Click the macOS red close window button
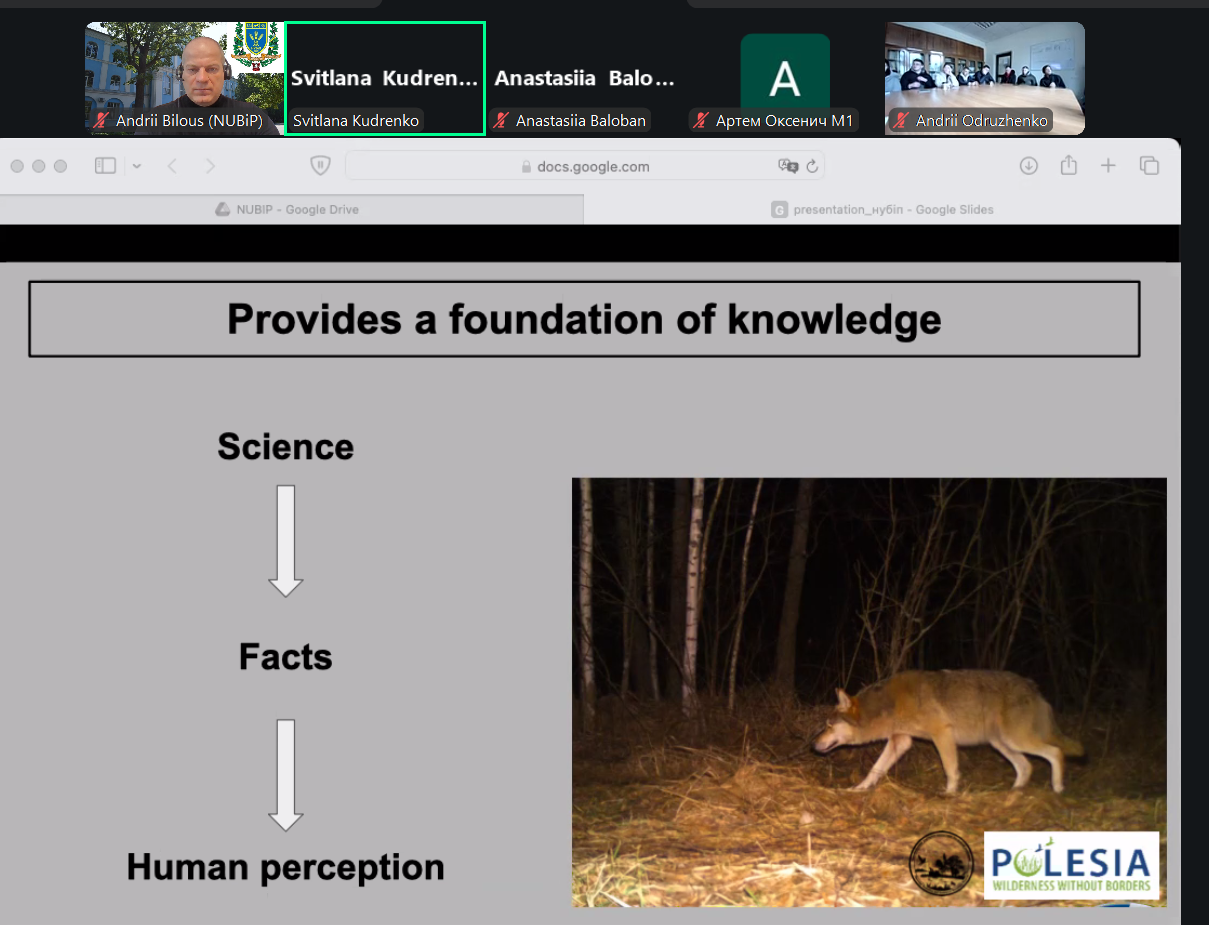Screen dimensions: 1209x925 tap(17, 166)
